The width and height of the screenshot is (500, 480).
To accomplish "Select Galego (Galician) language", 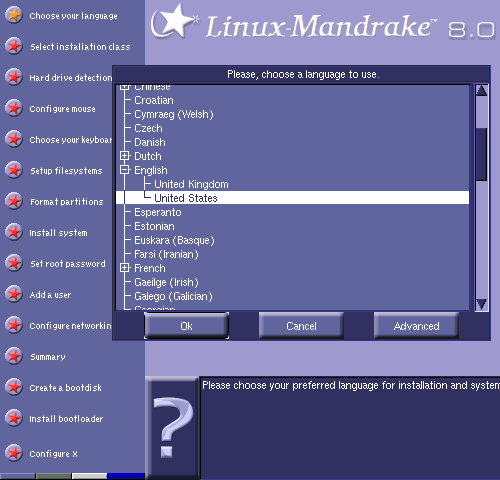I will [173, 296].
